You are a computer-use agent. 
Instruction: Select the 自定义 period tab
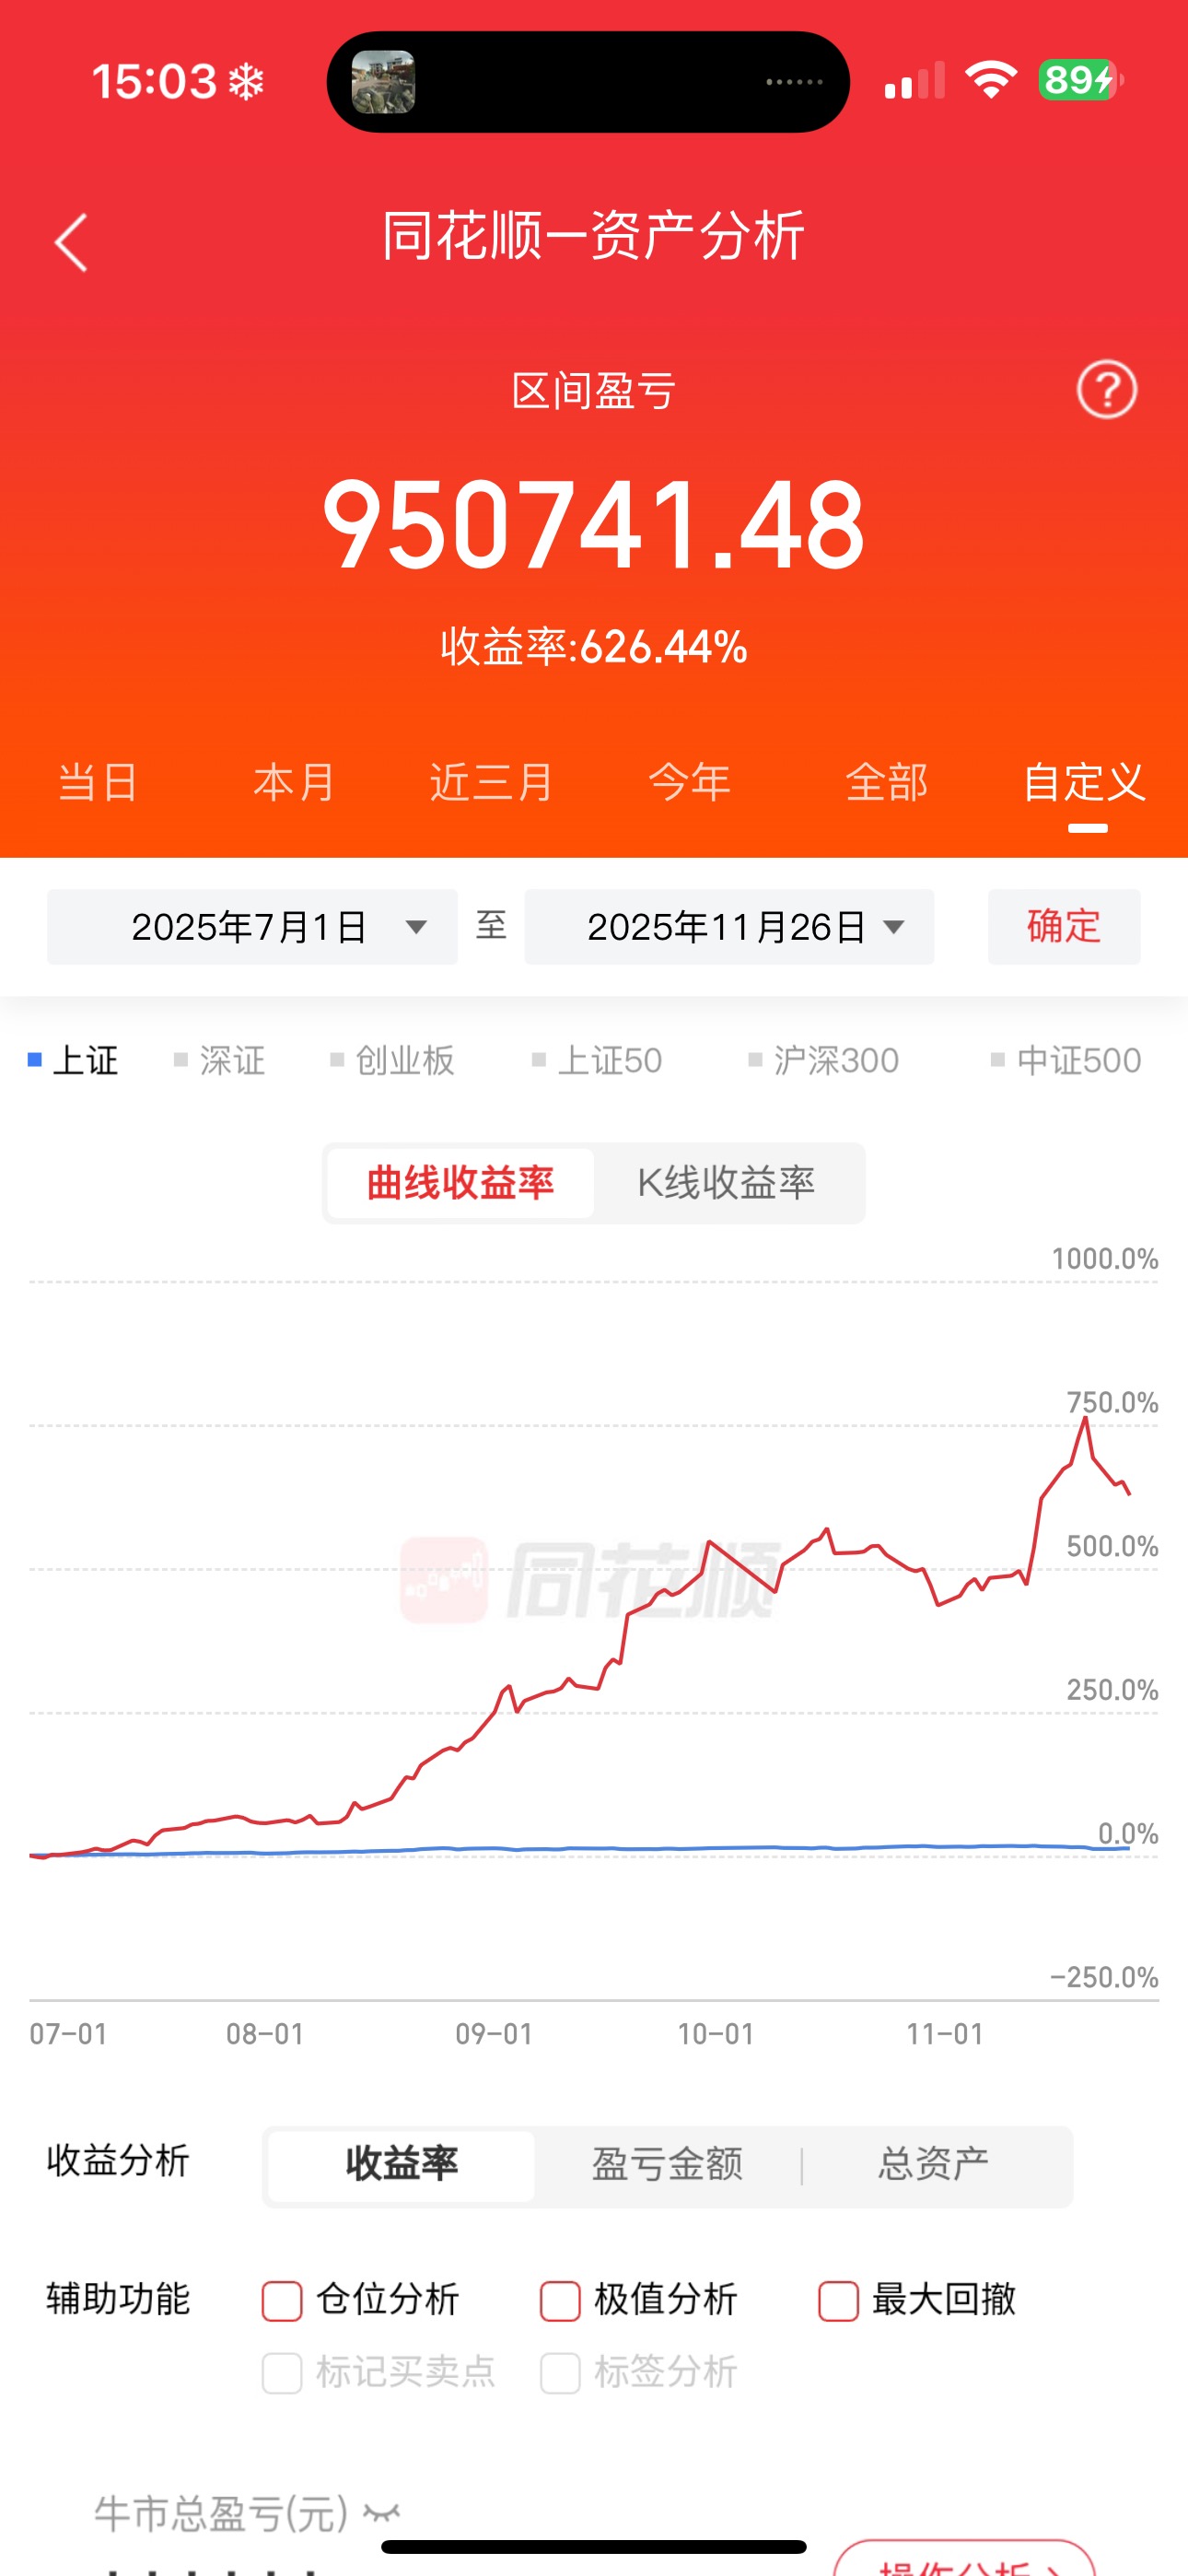[1084, 782]
